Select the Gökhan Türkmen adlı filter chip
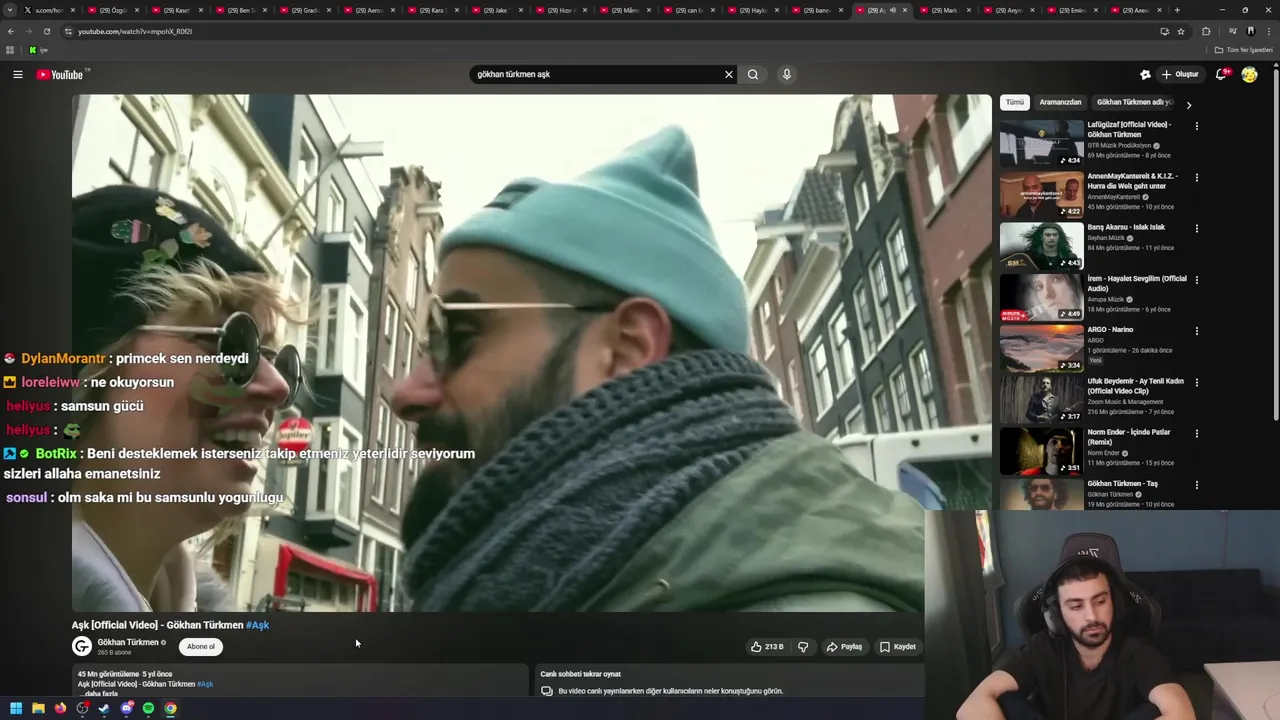 tap(1134, 102)
